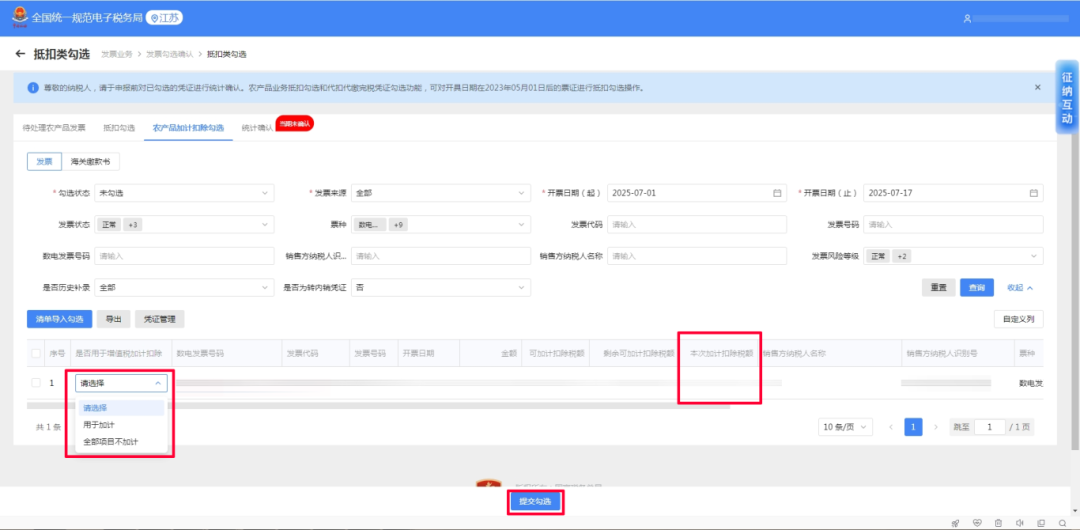Viewport: 1080px width, 530px height.
Task: Click the blue 查询 button
Action: [977, 287]
